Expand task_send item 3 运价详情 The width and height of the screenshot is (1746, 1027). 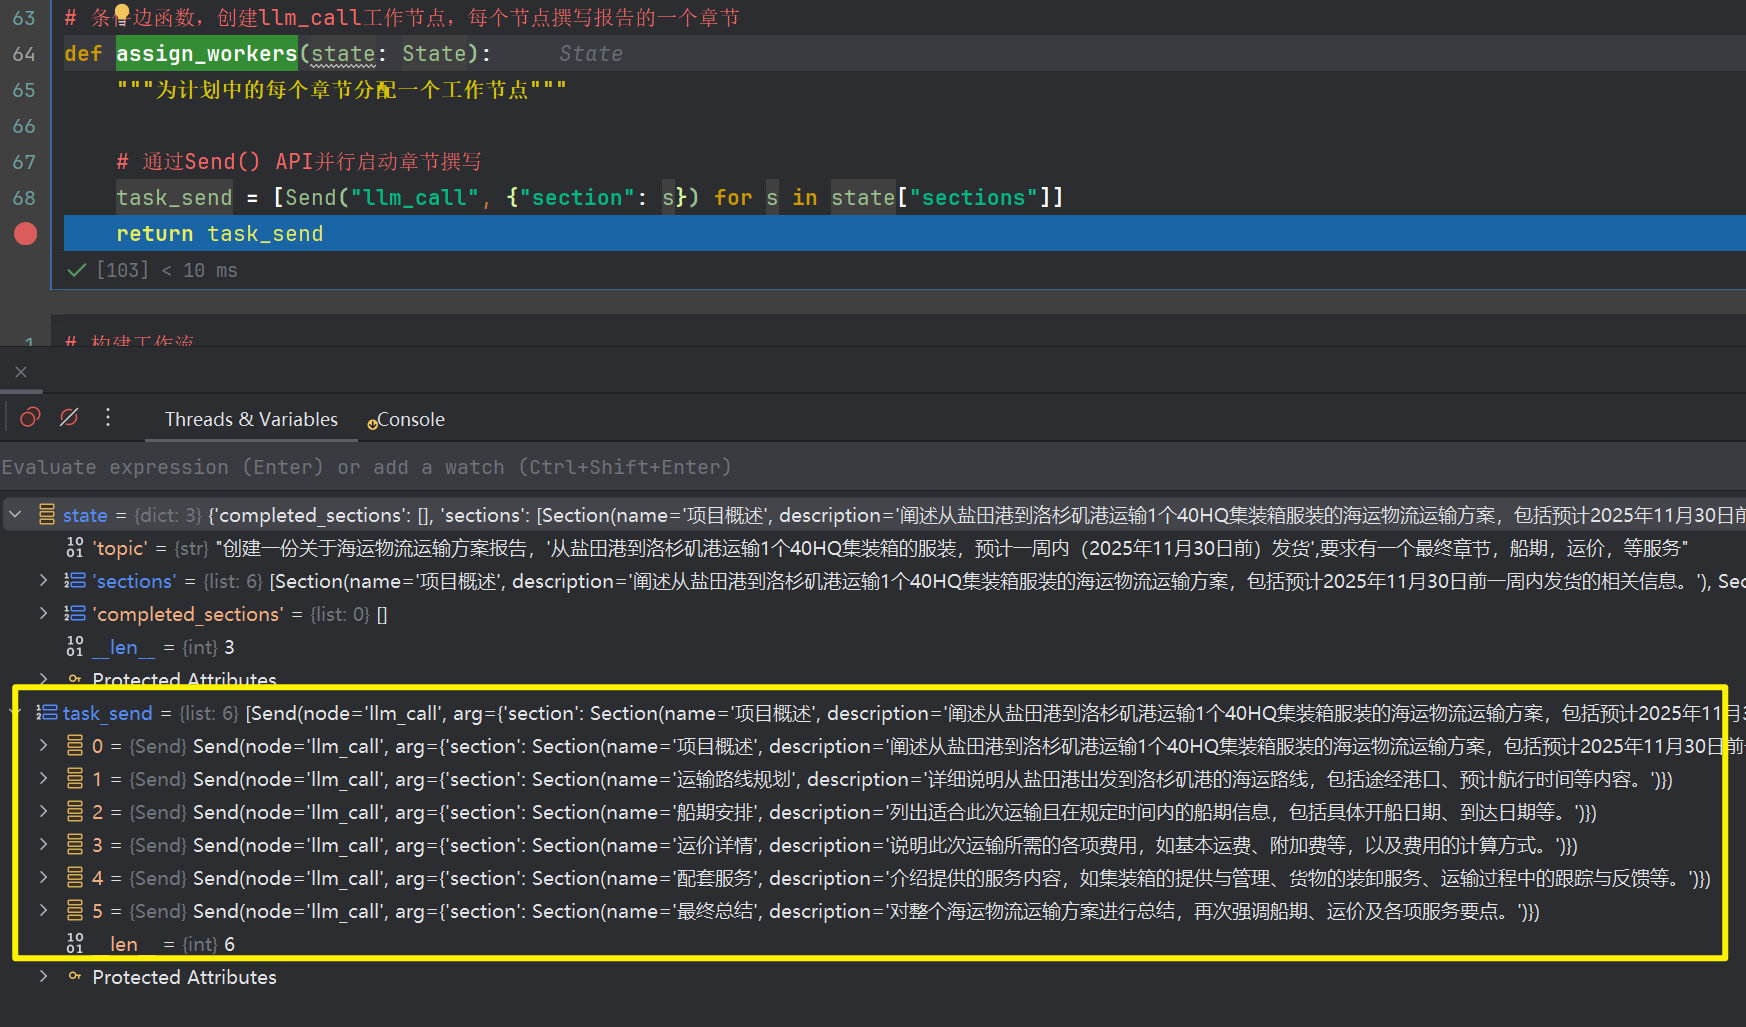coord(43,845)
